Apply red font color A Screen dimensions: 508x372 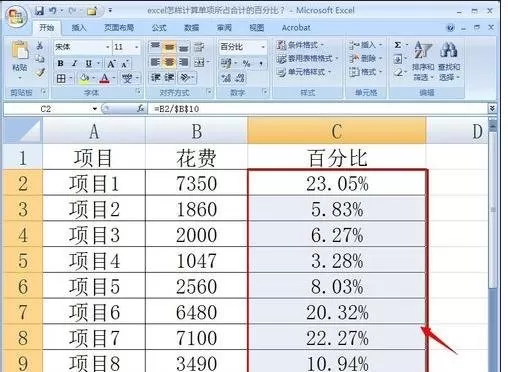click(105, 79)
